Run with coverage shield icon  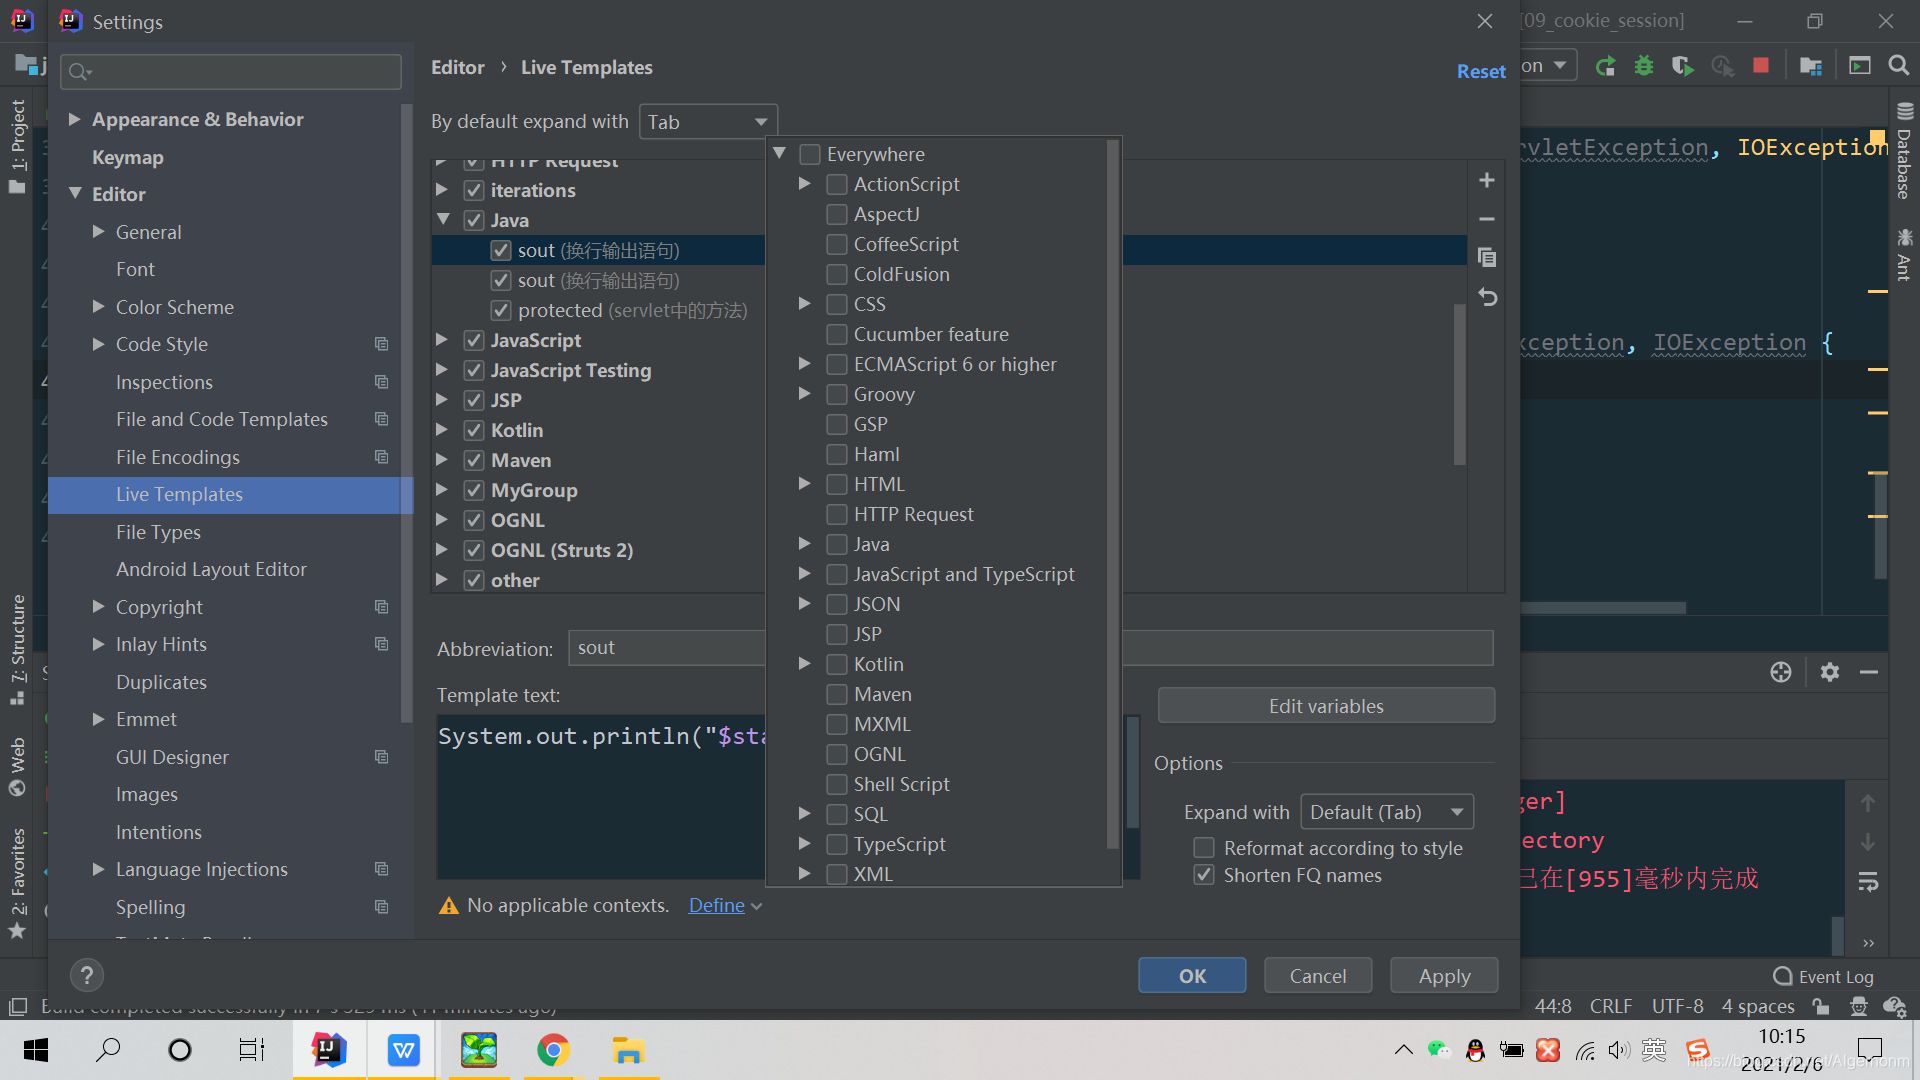coord(1683,66)
